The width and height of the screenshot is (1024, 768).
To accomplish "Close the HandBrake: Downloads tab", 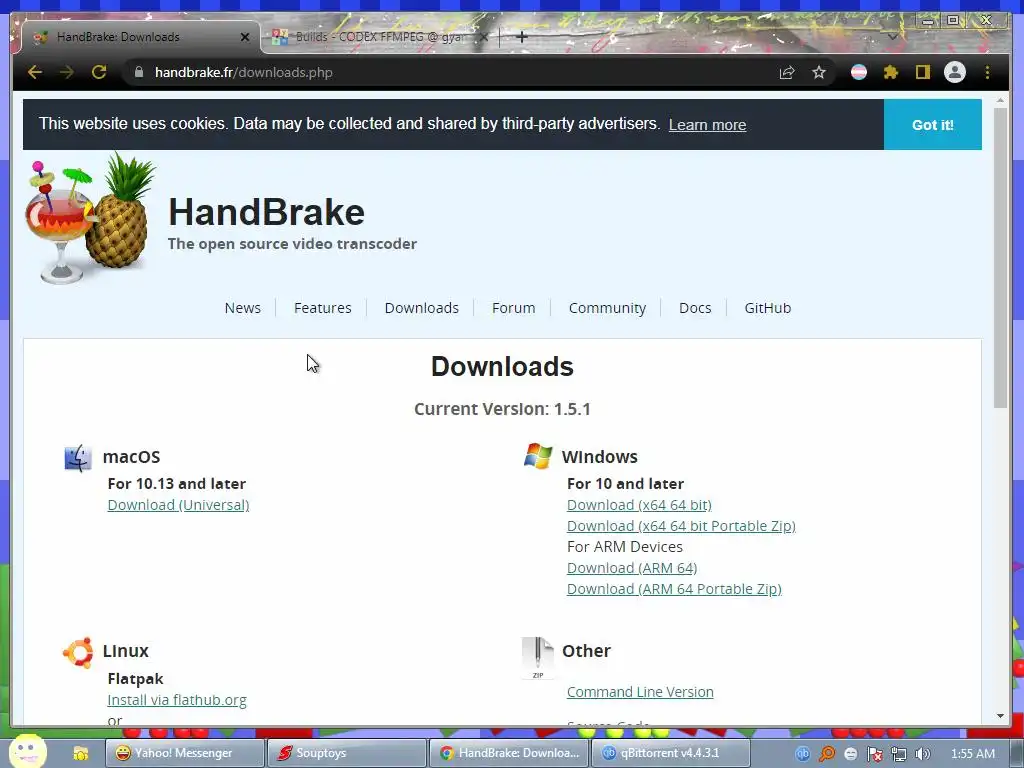I will pos(245,37).
